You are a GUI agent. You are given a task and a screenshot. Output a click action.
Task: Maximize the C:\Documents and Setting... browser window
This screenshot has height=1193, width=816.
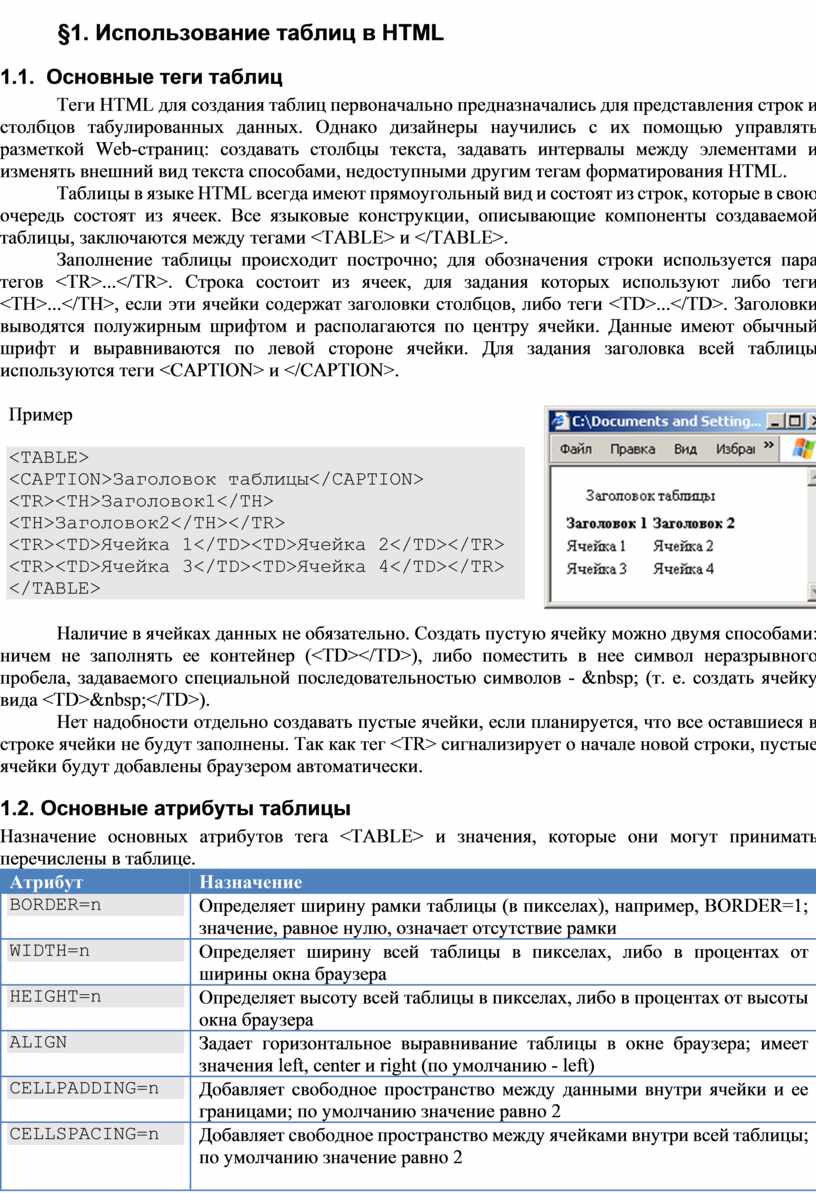(x=795, y=421)
